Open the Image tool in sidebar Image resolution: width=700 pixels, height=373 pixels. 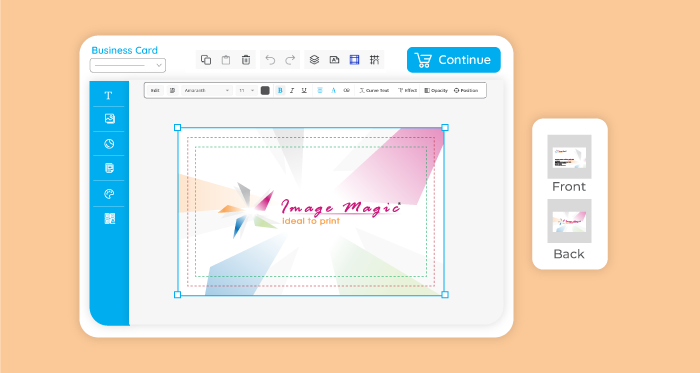coord(109,119)
